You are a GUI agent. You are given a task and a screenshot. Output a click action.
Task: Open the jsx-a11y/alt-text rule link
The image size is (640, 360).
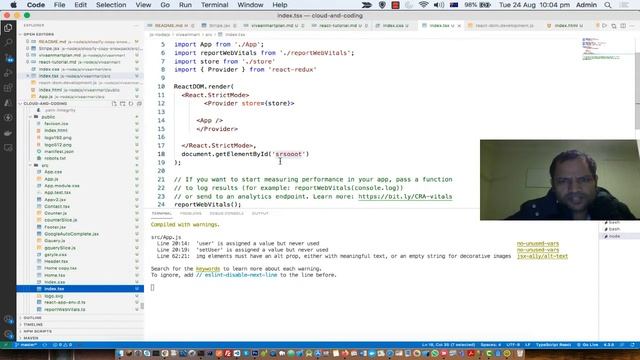pyautogui.click(x=542, y=256)
